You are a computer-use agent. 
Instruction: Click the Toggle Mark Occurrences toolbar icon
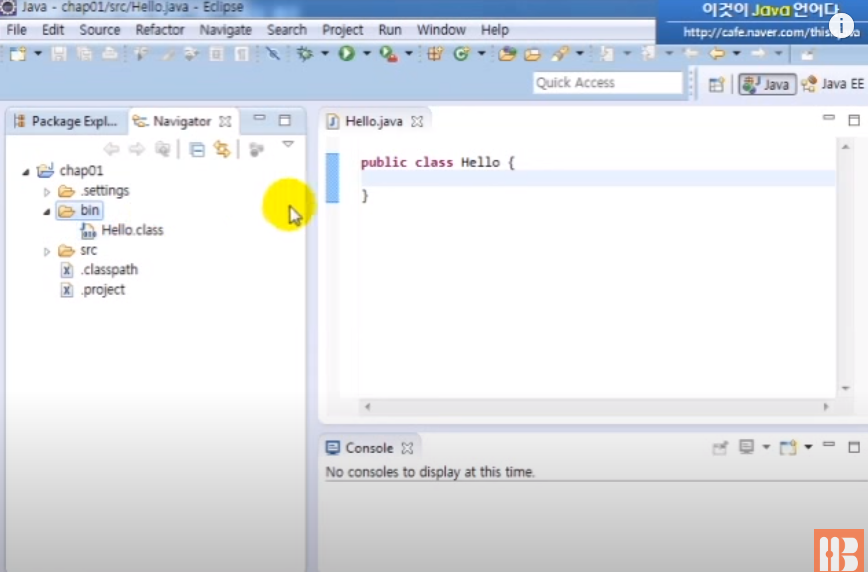pyautogui.click(x=167, y=54)
